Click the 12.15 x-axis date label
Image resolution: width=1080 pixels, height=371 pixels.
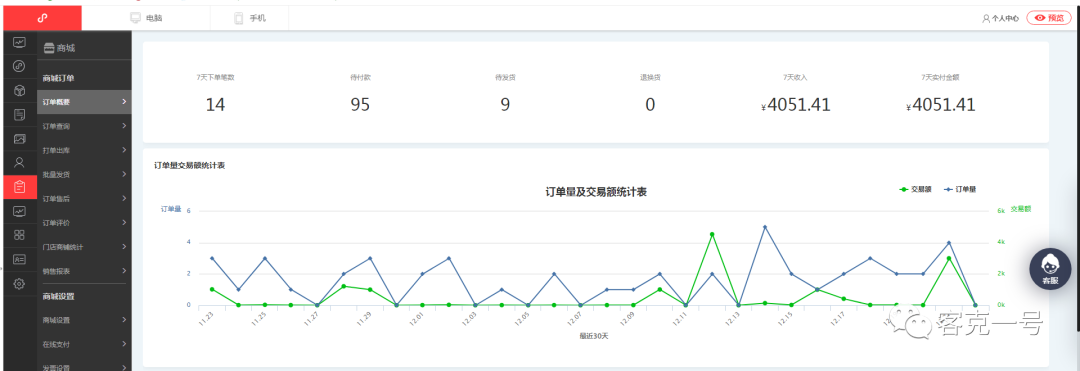click(785, 319)
